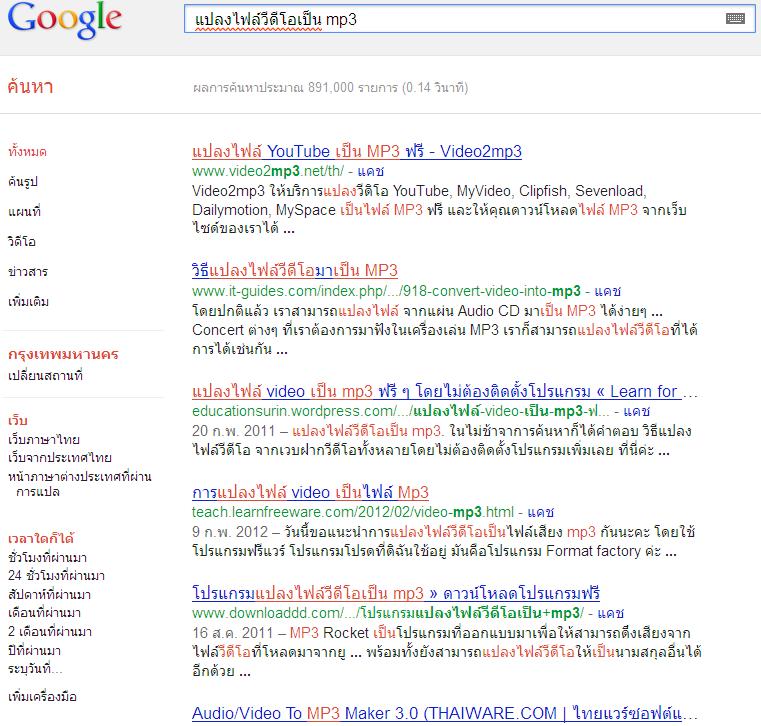761x726 pixels.
Task: Open cached copy of teach.learnfreeware.com result
Action: tap(541, 512)
